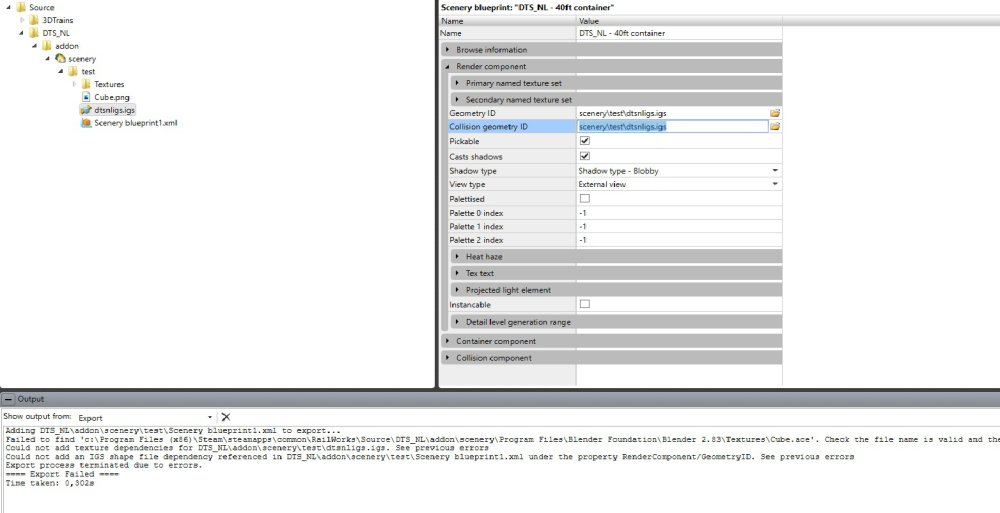The height and width of the screenshot is (513, 1000).
Task: Click the dtsnligs.igs shape file icon
Action: (x=86, y=111)
